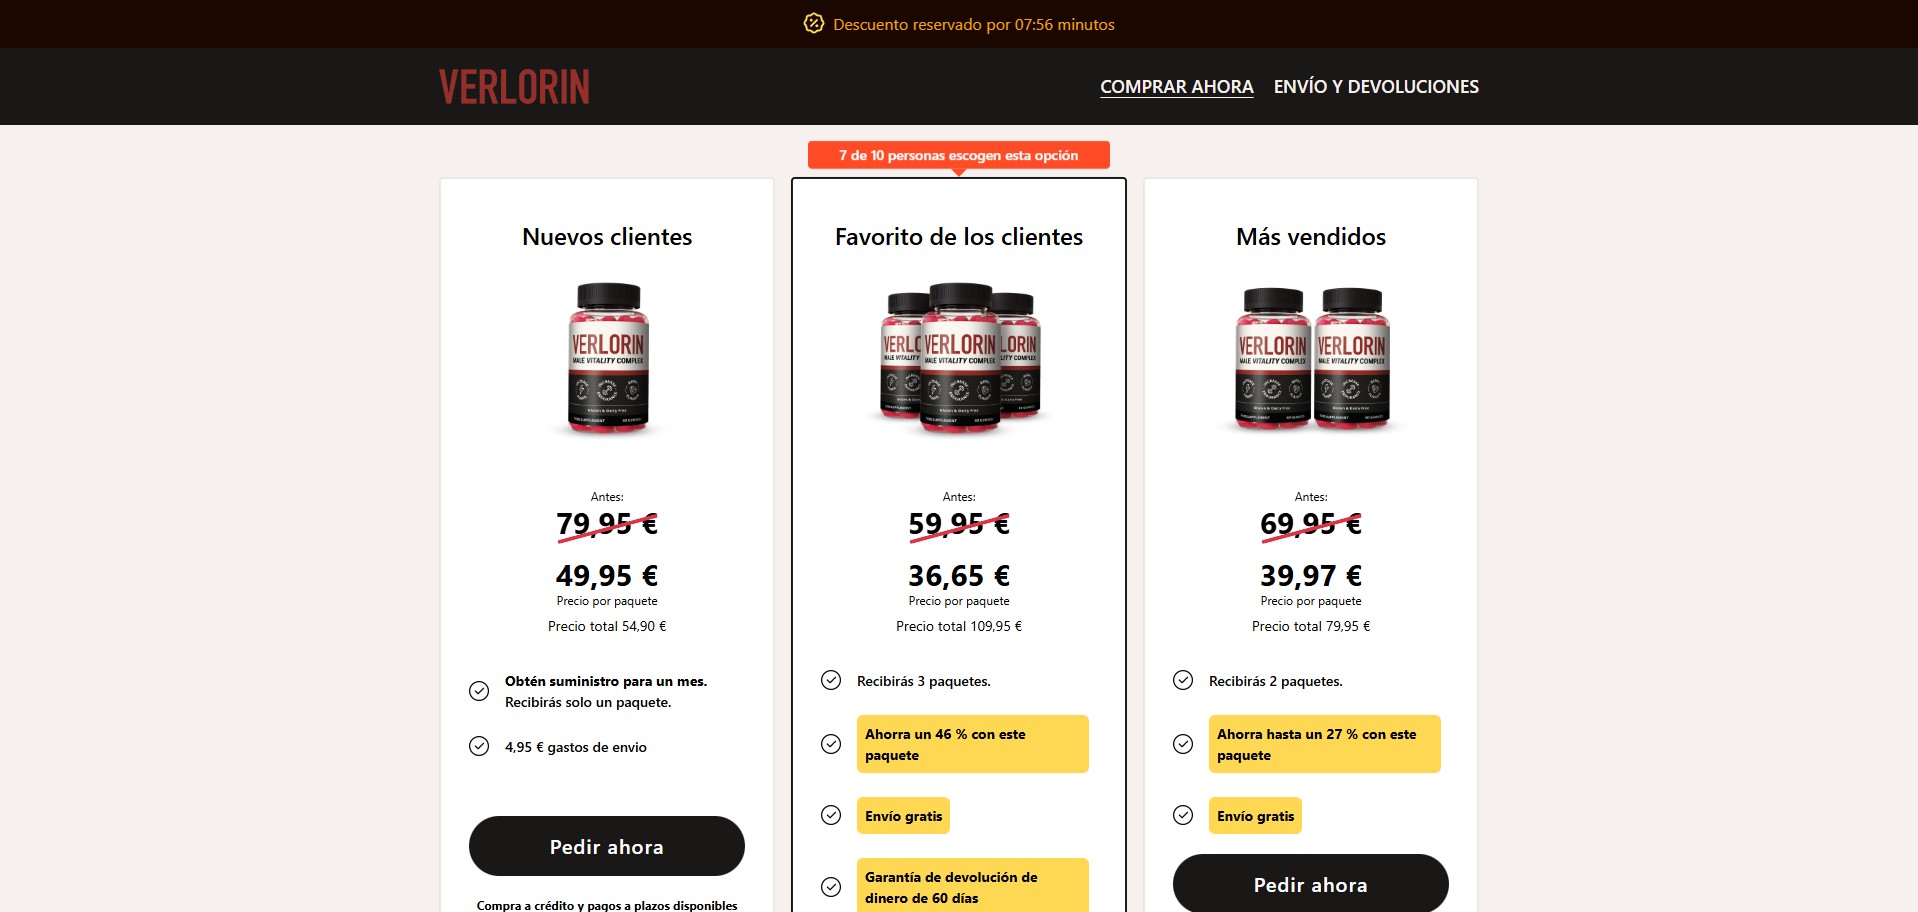1918x912 pixels.
Task: Click the discount timer badge icon
Action: (814, 23)
